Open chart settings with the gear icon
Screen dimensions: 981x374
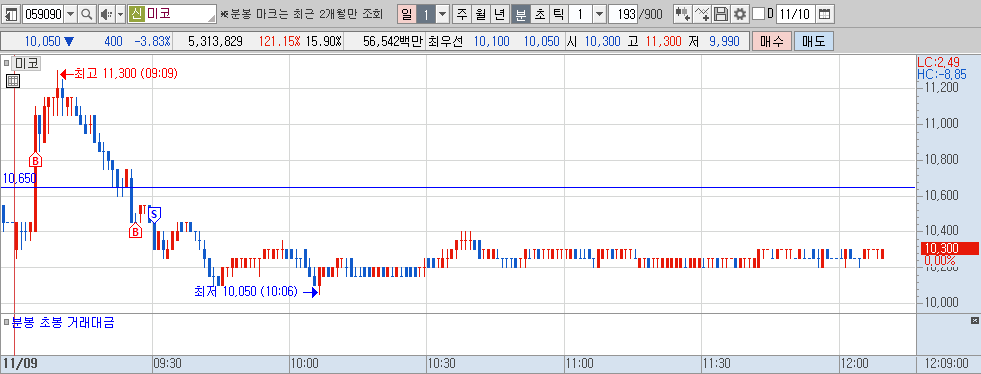[740, 14]
